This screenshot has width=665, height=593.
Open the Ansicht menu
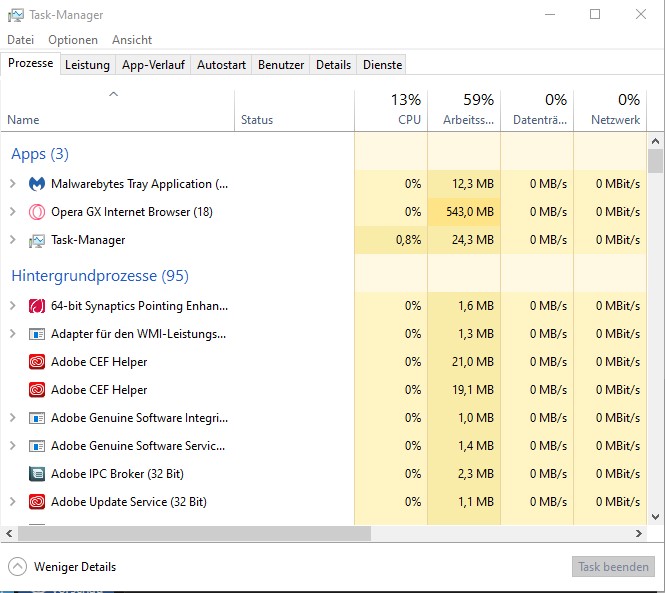pyautogui.click(x=132, y=40)
